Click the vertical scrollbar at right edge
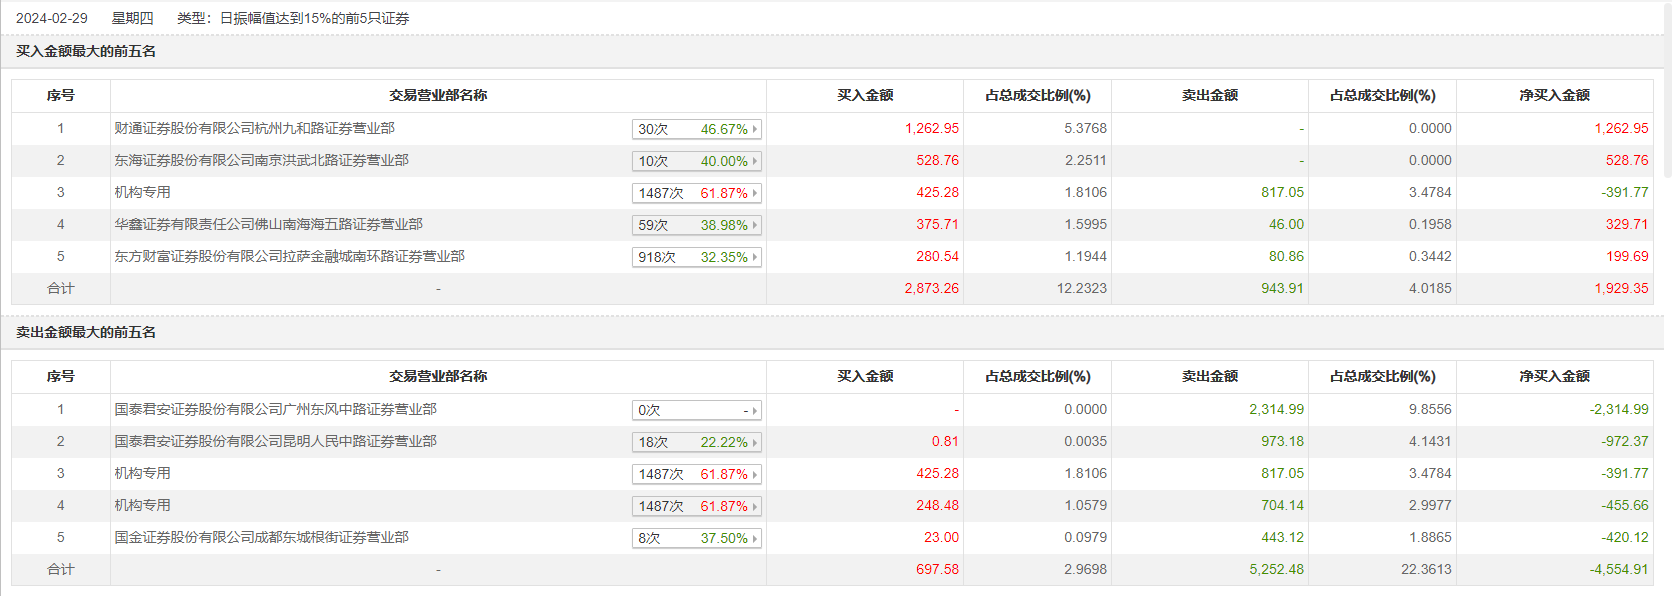Screen dimensions: 1672x596 [x=1666, y=90]
